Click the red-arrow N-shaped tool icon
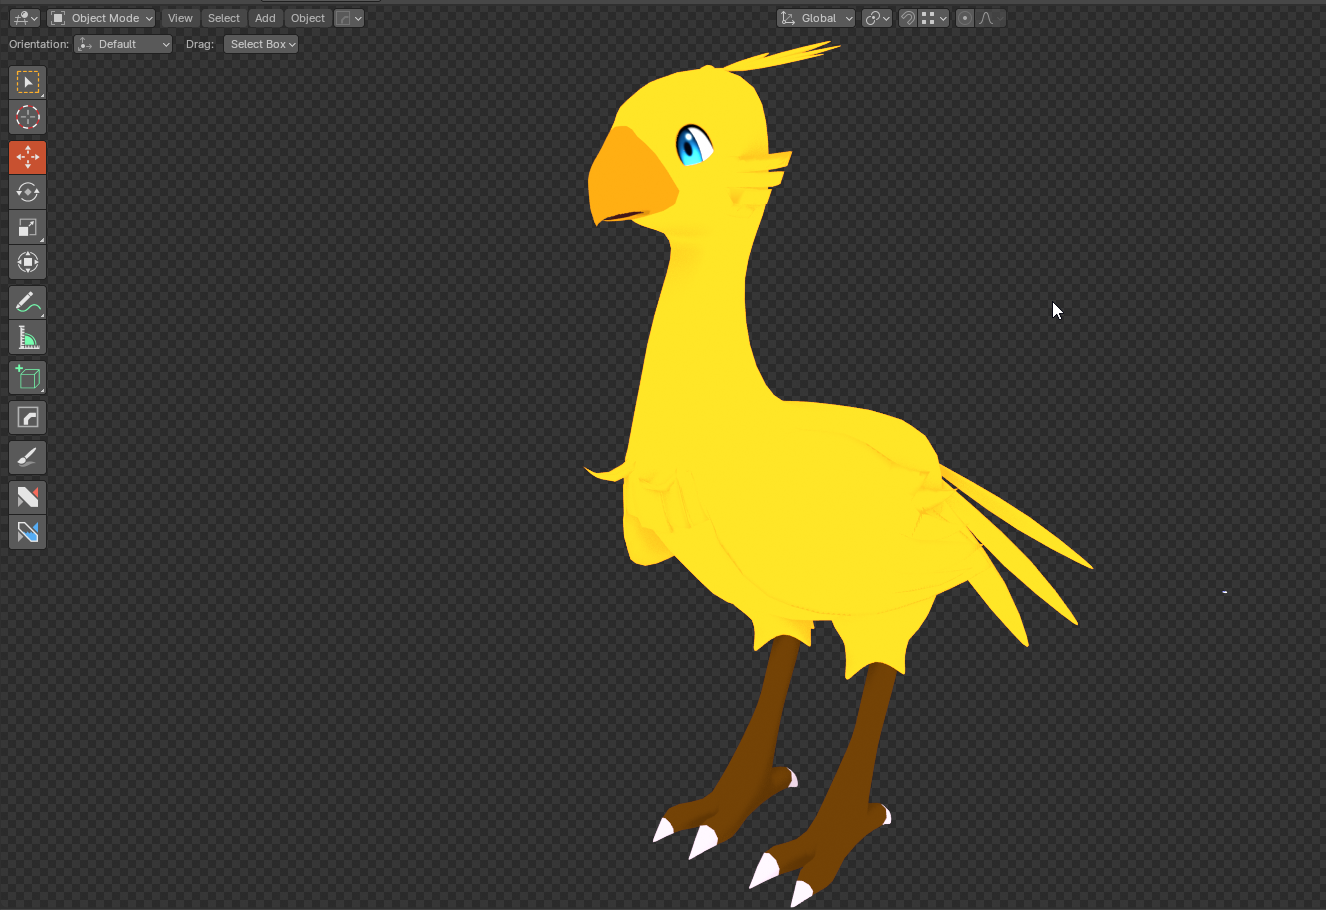 28,497
